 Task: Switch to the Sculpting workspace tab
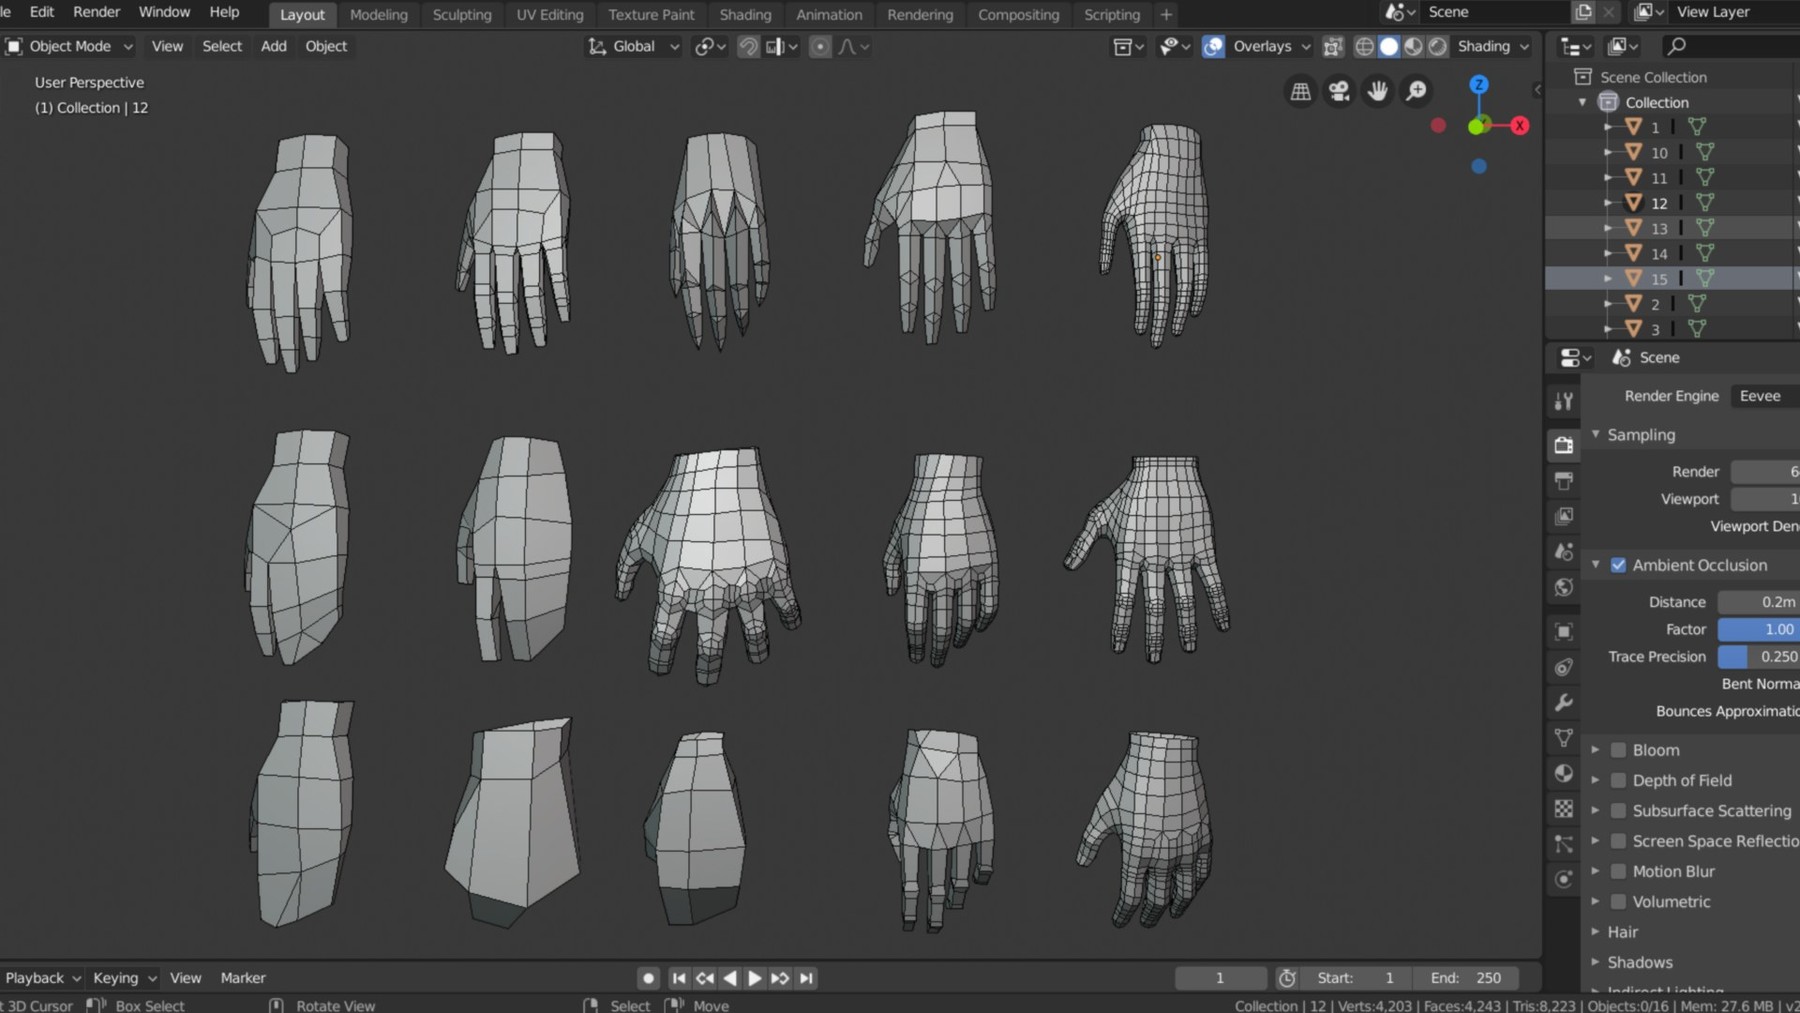[x=461, y=14]
